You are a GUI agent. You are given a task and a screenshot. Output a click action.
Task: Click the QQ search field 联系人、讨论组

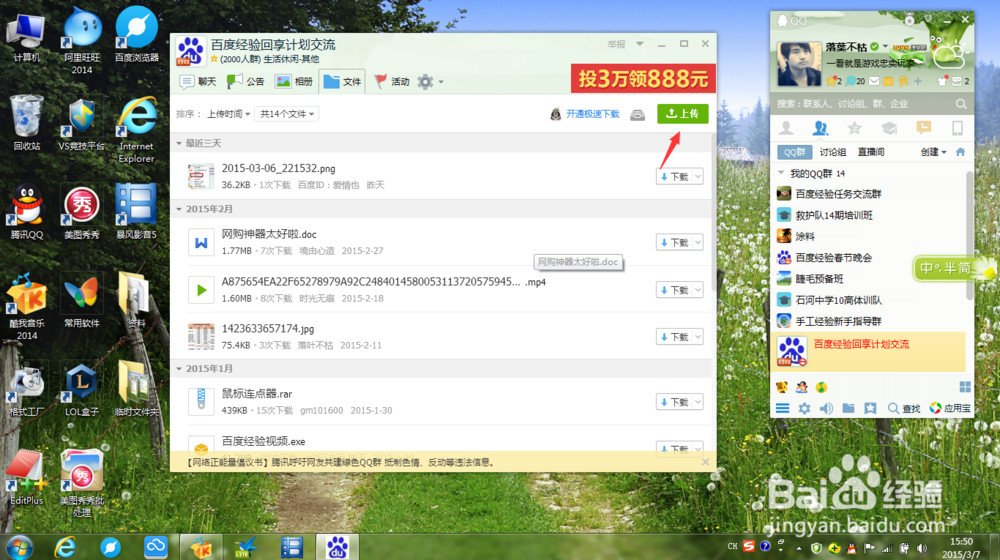[864, 104]
